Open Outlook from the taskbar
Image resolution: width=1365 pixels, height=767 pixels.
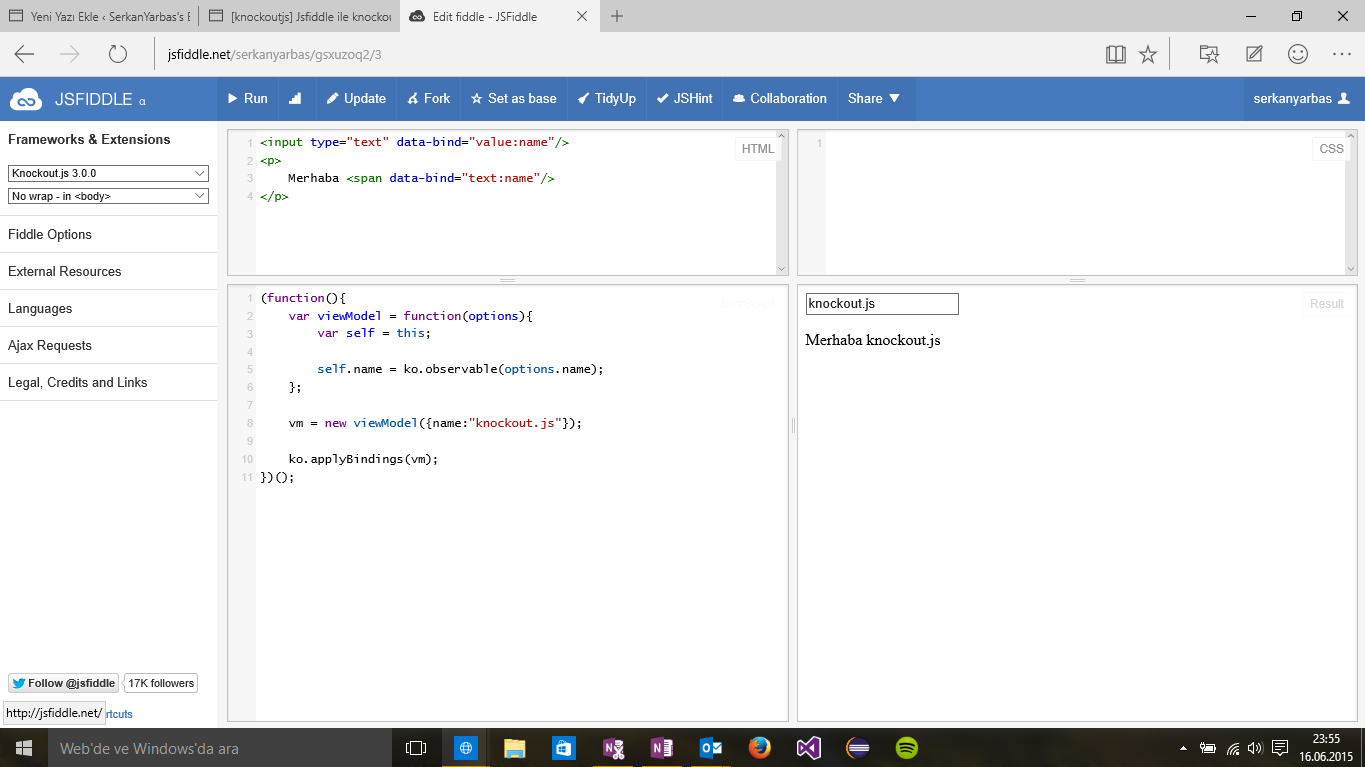tap(711, 747)
